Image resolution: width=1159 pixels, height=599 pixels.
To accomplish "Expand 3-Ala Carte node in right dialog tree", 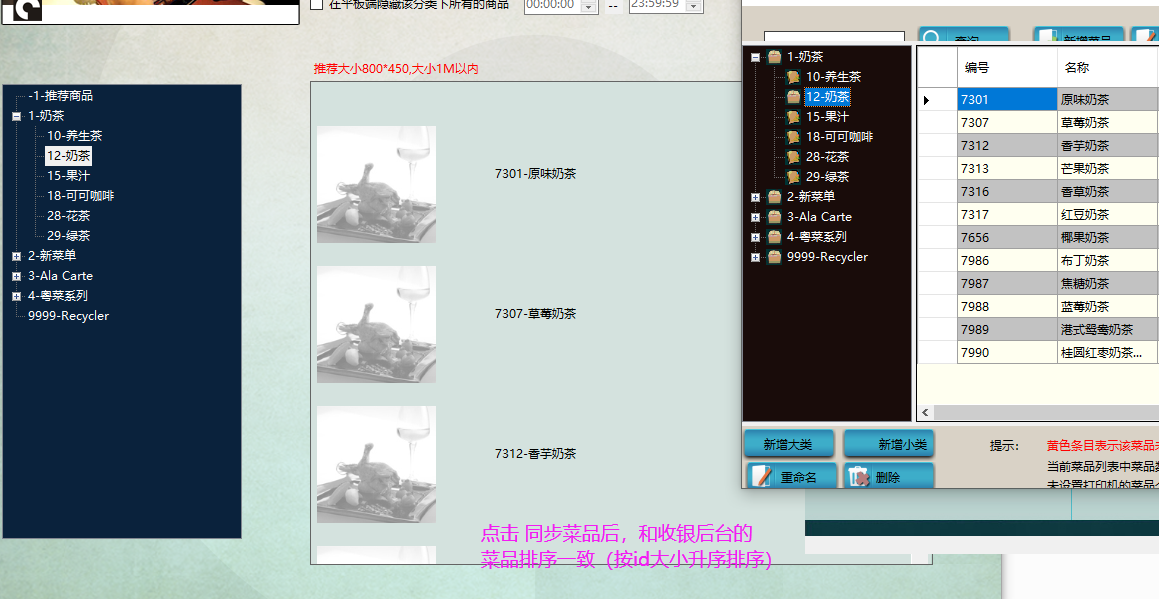I will click(x=755, y=217).
